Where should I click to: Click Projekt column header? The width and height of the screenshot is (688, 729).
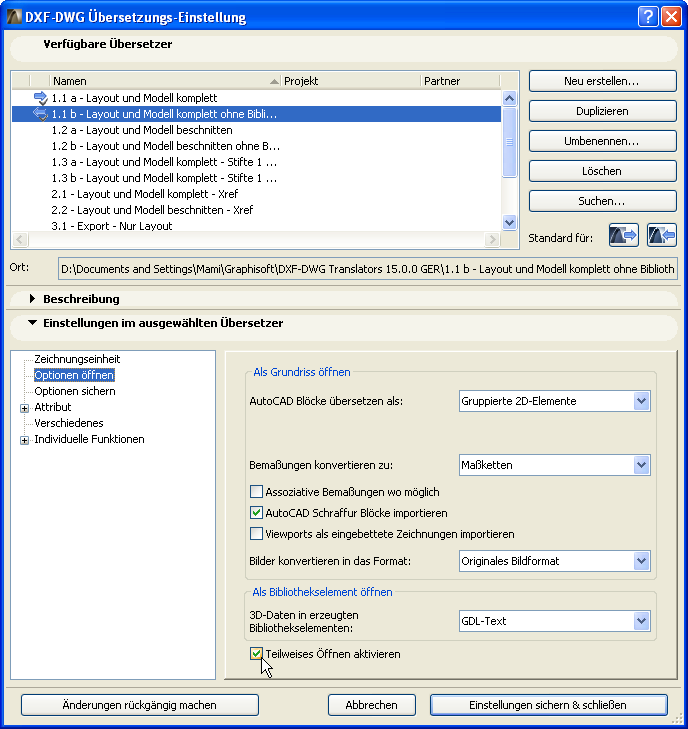pos(351,81)
